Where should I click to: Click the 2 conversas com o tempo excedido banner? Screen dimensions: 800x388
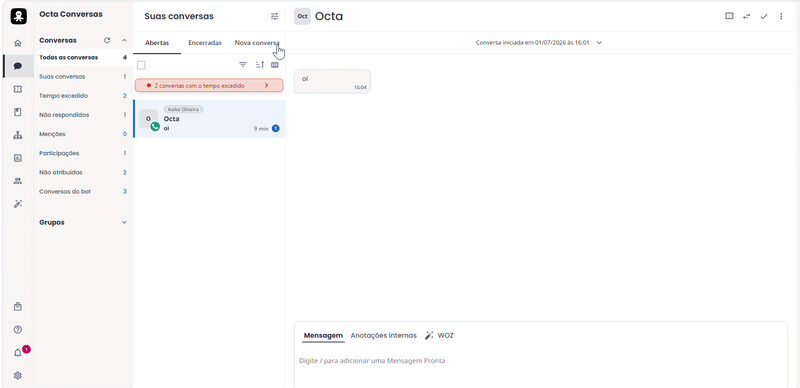[209, 86]
